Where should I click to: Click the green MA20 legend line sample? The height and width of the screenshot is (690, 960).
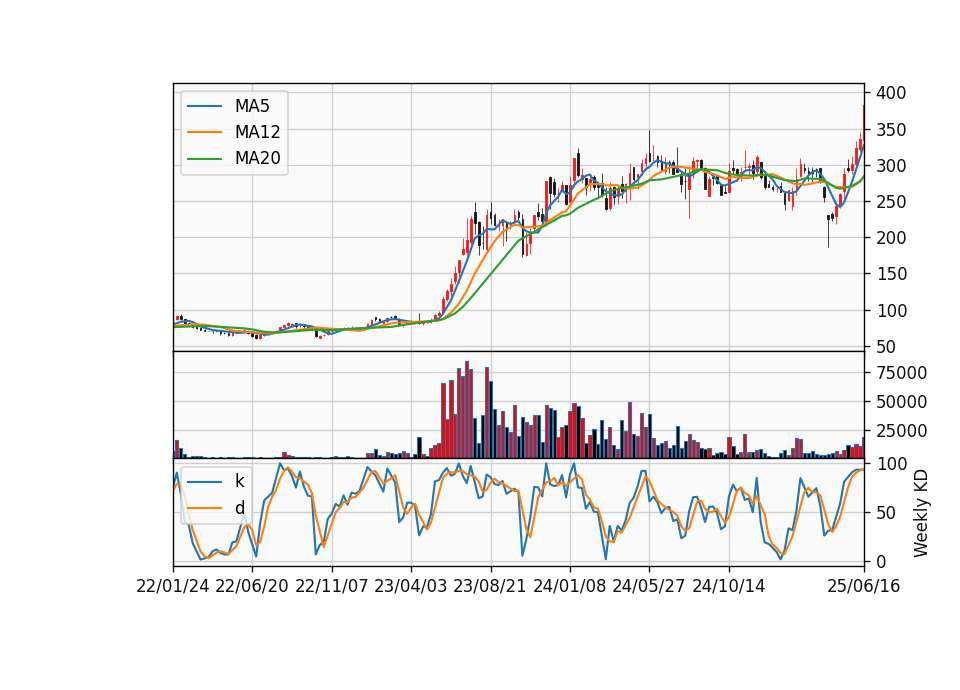click(204, 158)
